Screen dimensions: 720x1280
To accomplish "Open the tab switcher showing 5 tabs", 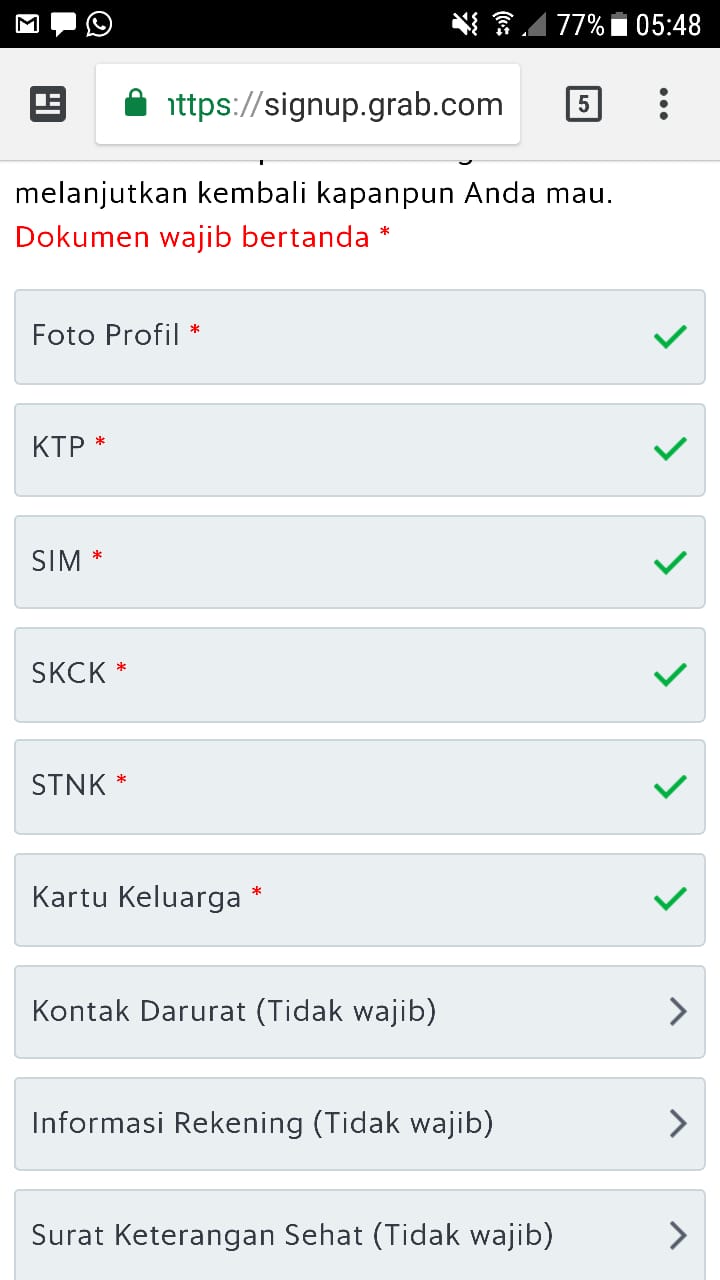I will point(584,104).
